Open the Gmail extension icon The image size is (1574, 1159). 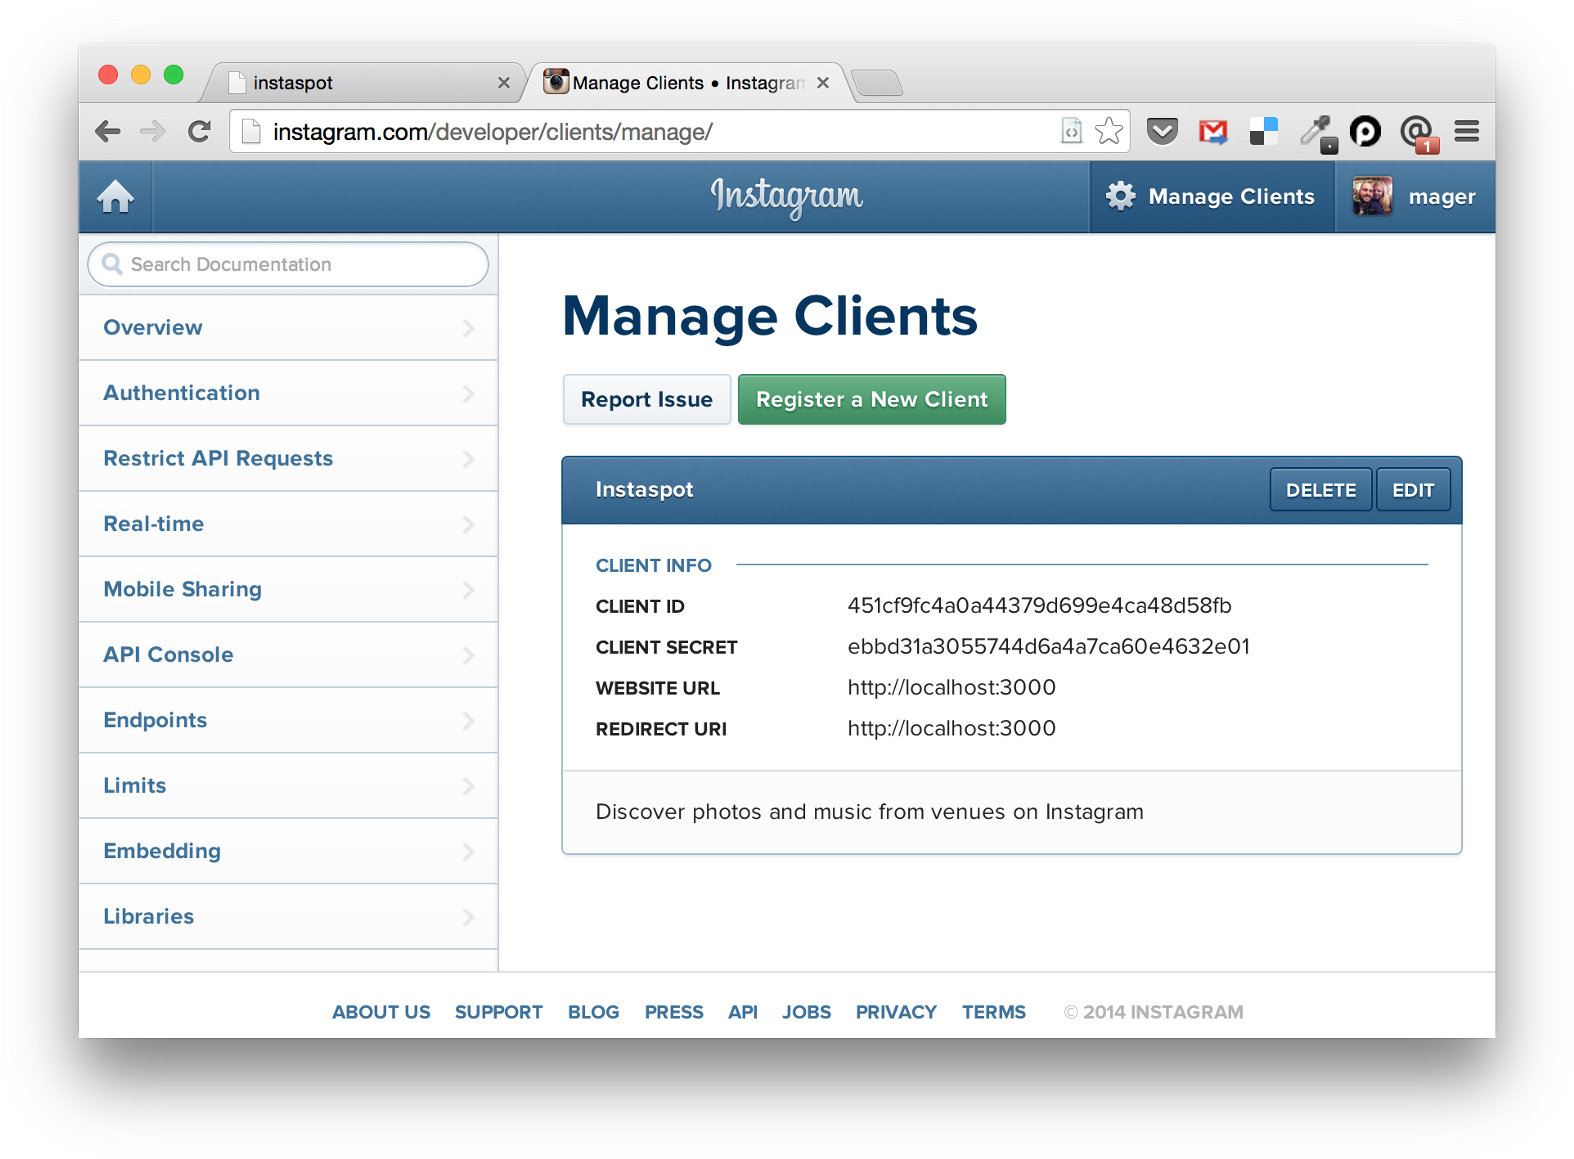tap(1213, 131)
